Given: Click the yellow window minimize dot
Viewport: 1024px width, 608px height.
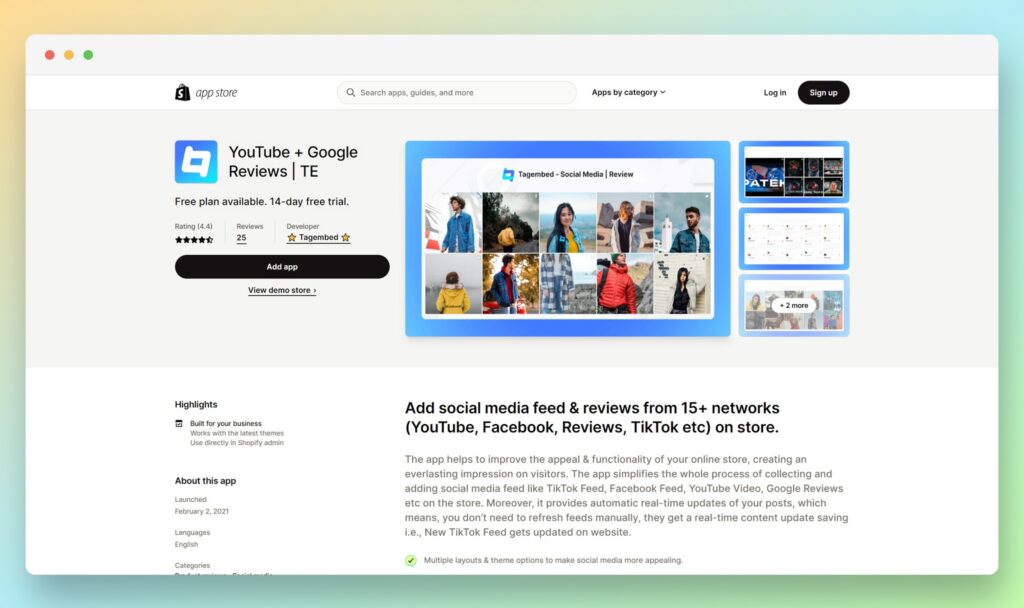Looking at the screenshot, I should [x=69, y=55].
